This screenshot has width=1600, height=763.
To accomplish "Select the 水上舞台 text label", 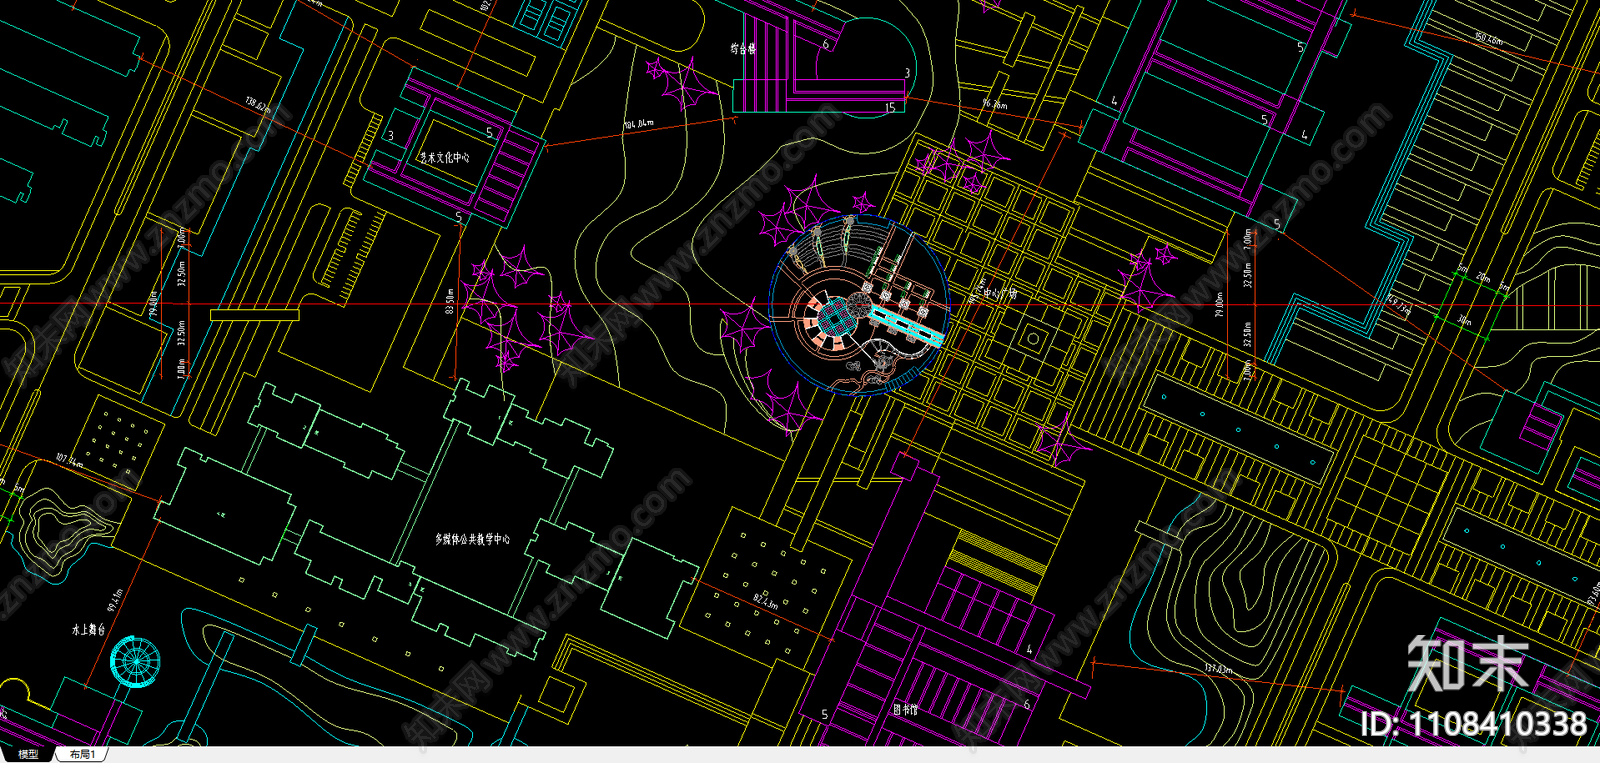I will [89, 630].
